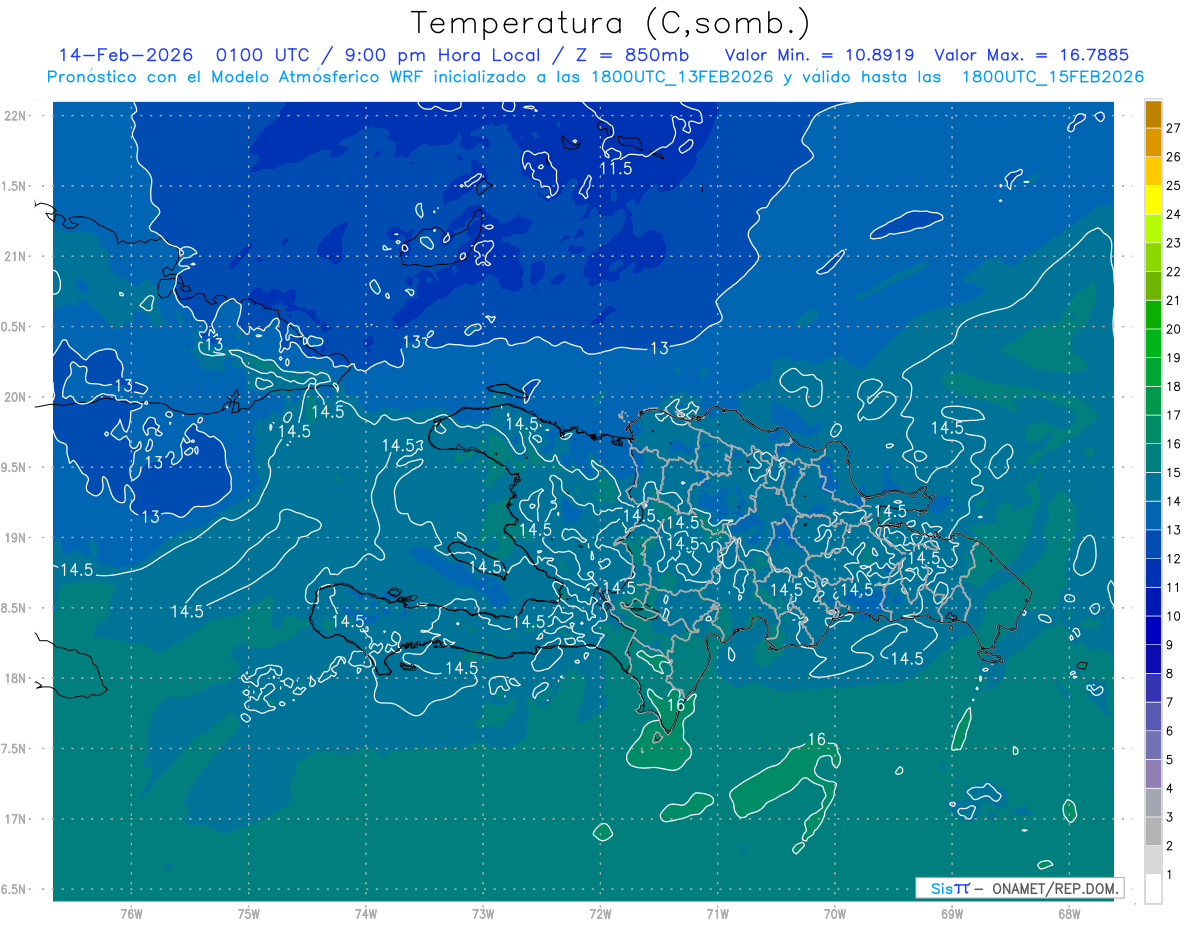Click the '12' value on the color scale
The width and height of the screenshot is (1200, 927).
point(1174,559)
